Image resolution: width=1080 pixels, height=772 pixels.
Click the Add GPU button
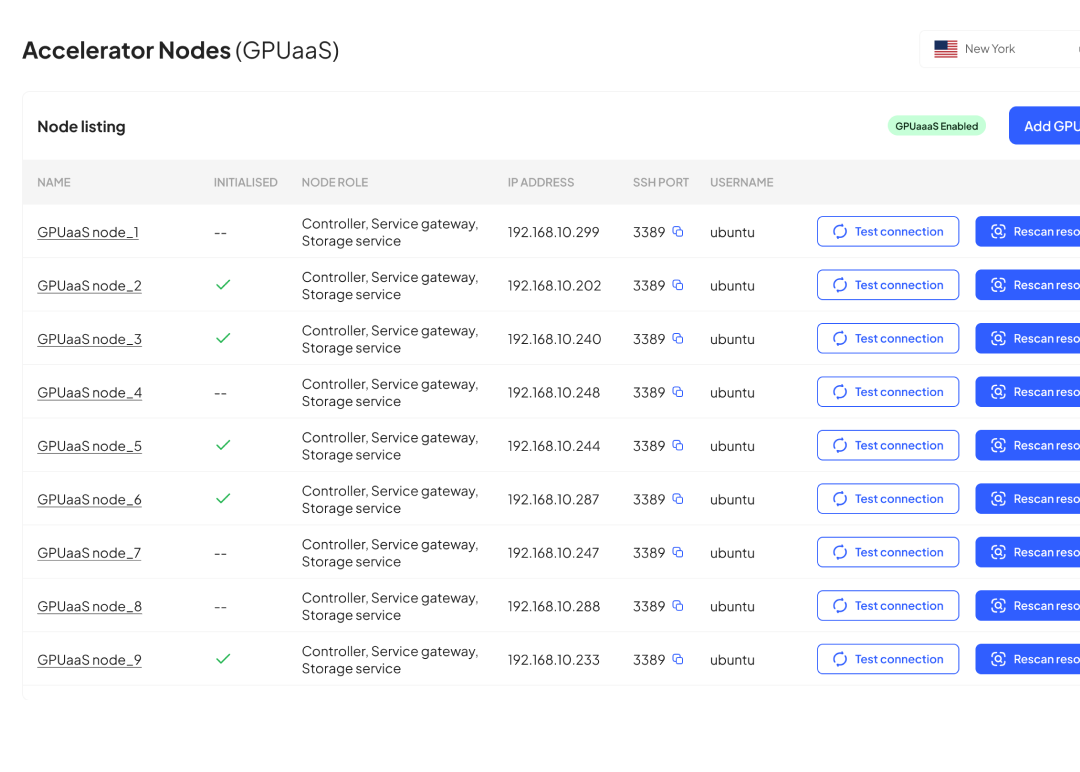tap(1045, 126)
